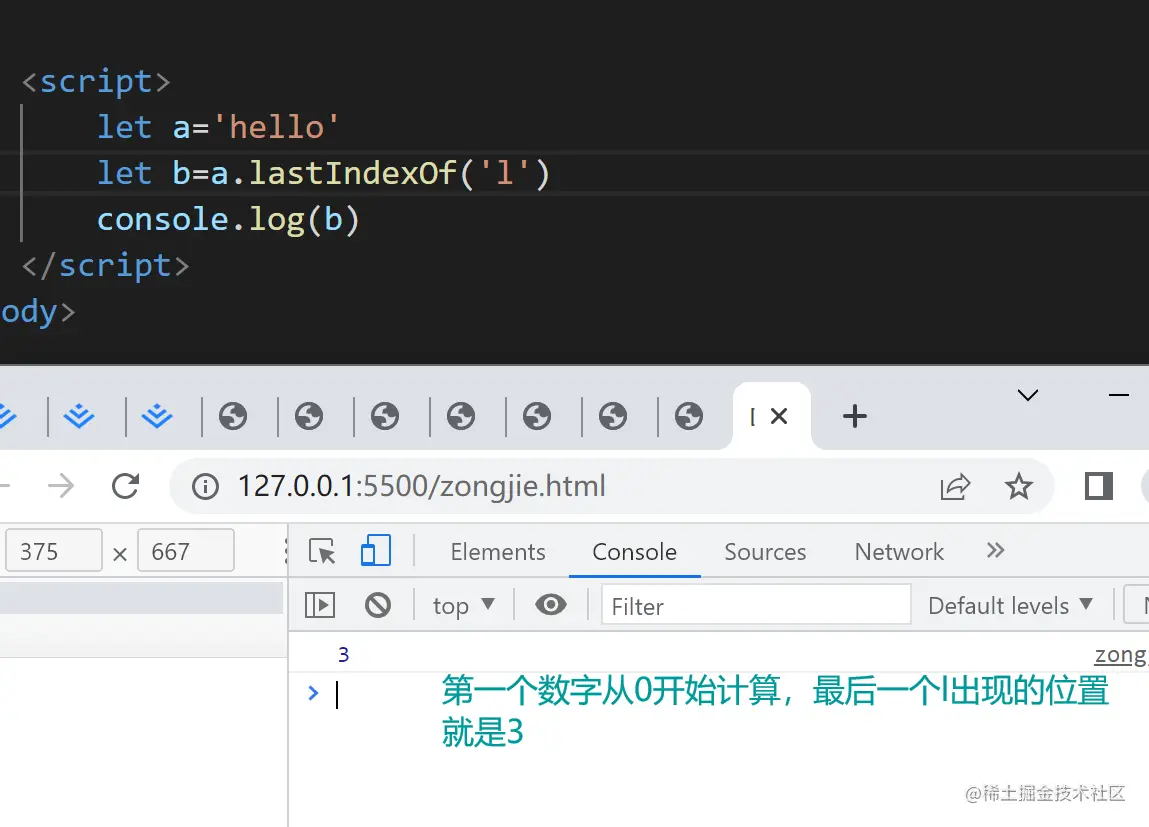
Task: Open the tab search chevron
Action: (x=1028, y=396)
